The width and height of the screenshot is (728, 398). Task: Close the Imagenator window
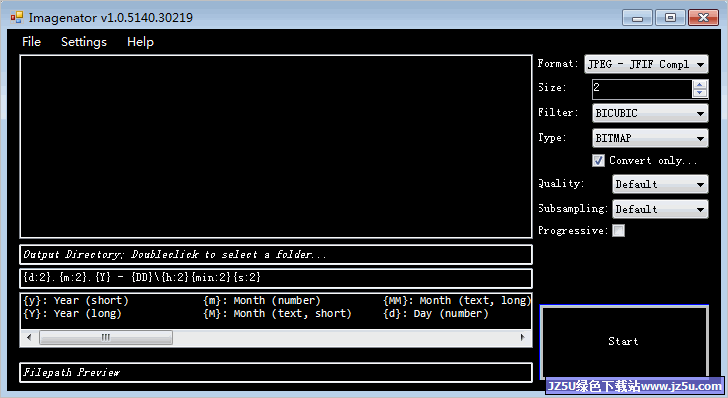tap(703, 18)
